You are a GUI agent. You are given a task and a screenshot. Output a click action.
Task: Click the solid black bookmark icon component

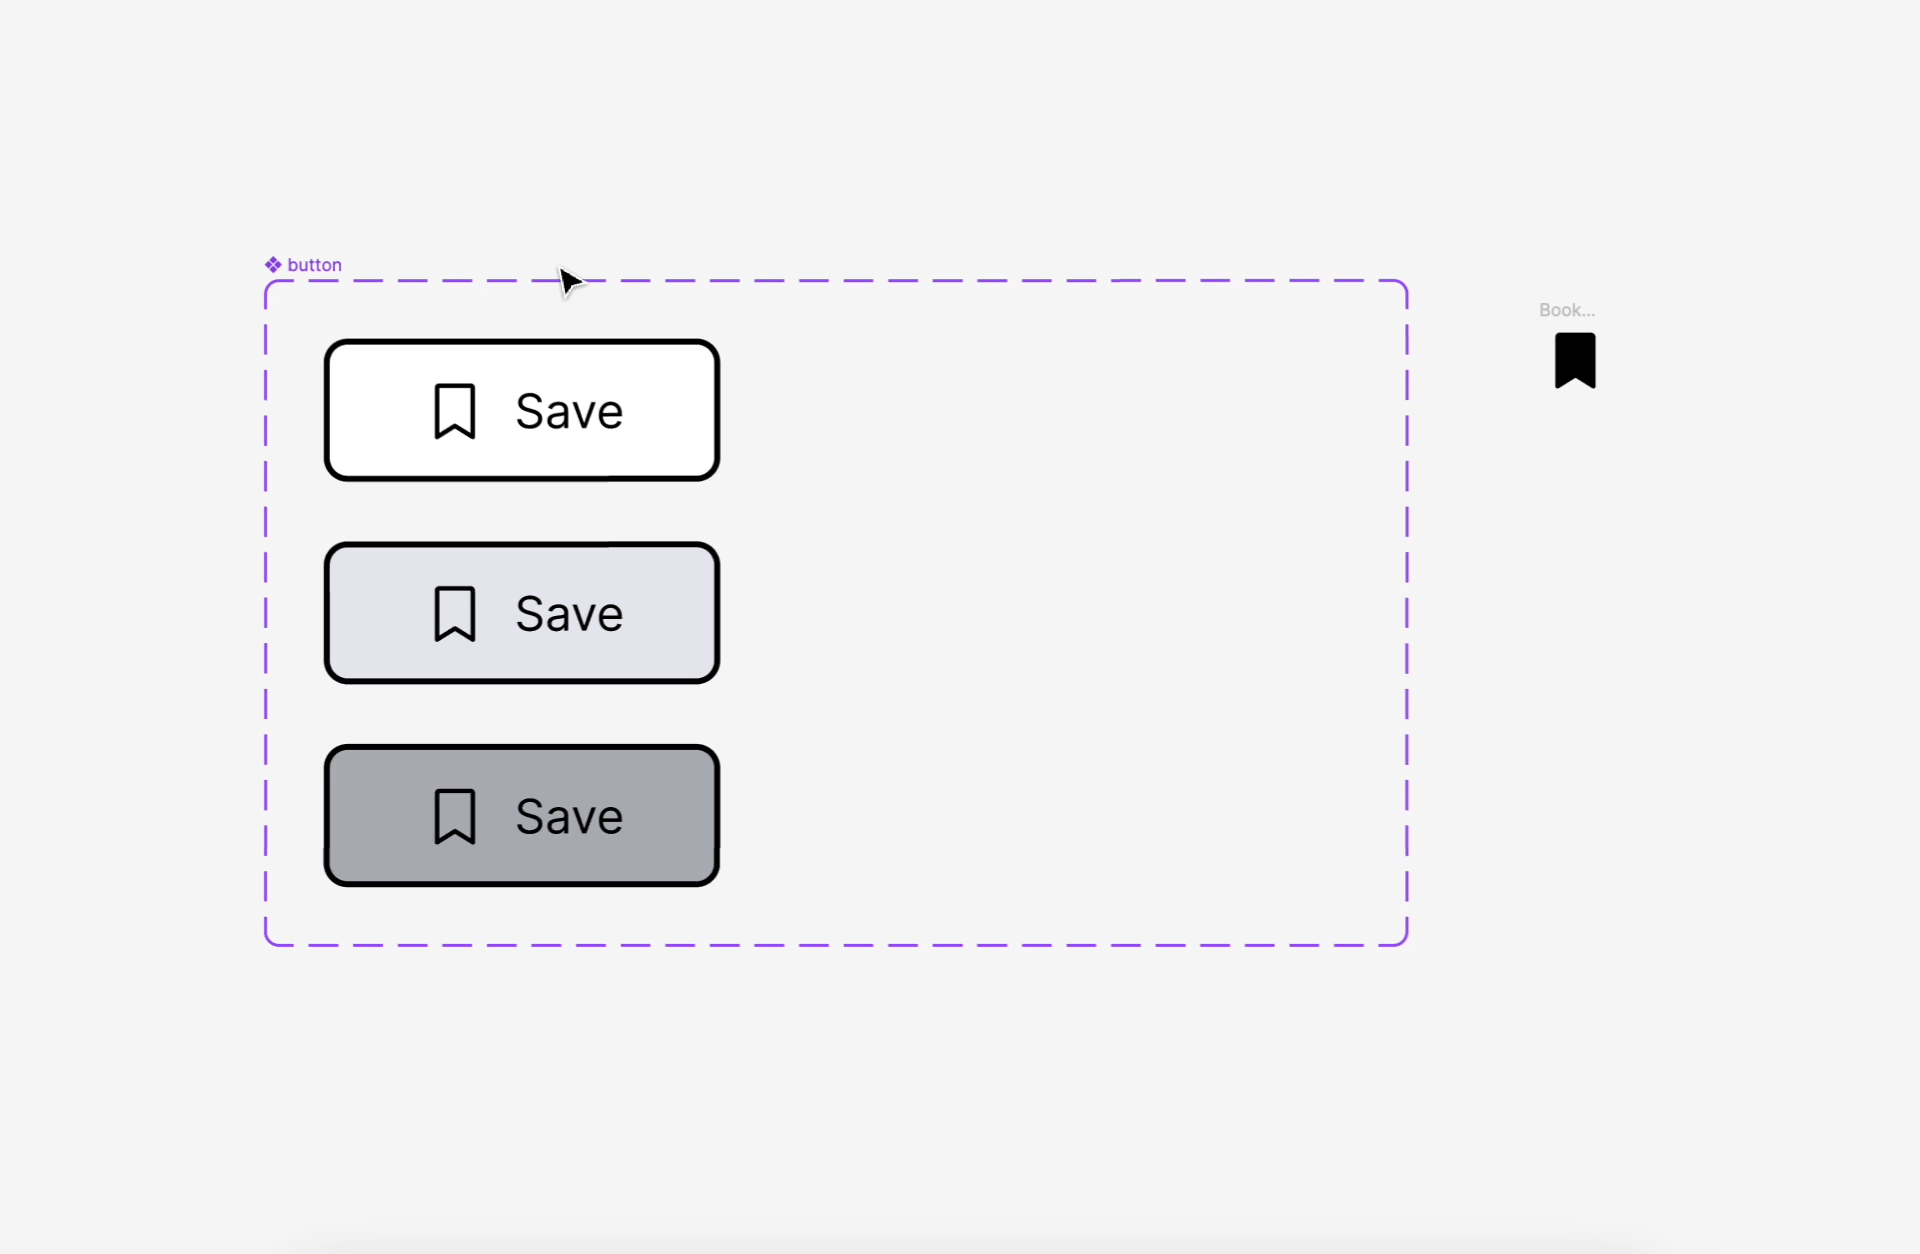pos(1575,360)
